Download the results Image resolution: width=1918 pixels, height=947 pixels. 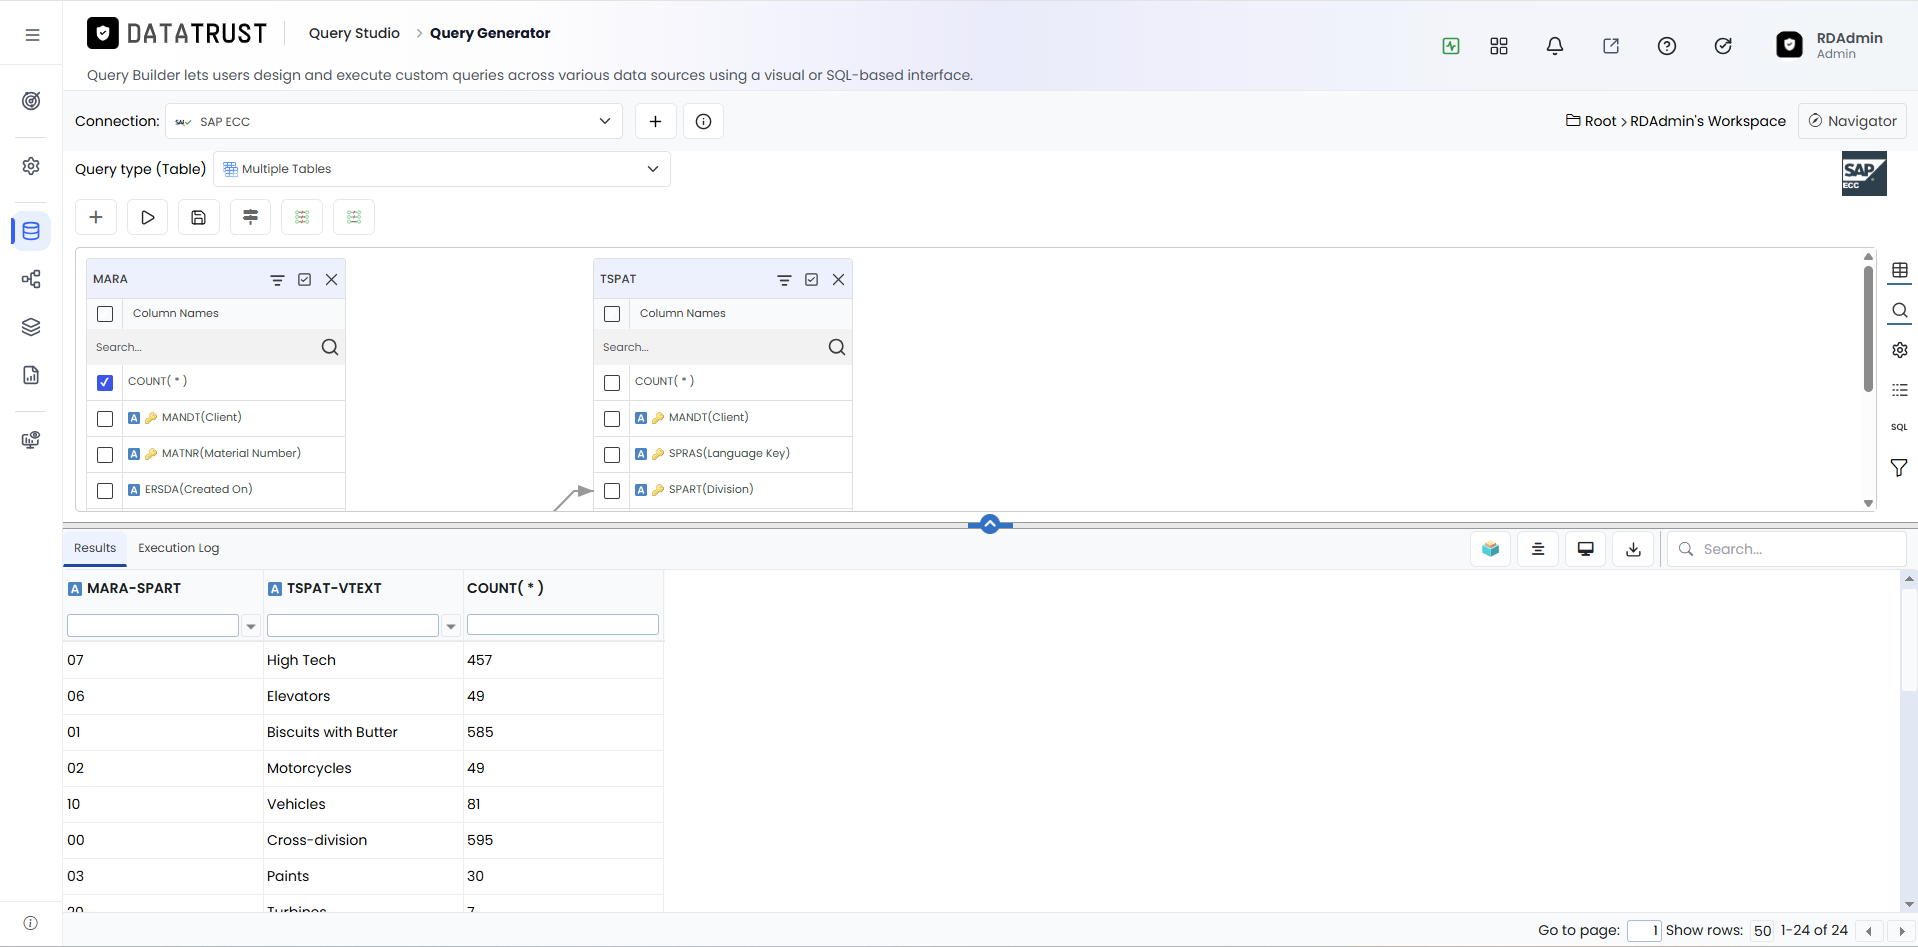pyautogui.click(x=1634, y=549)
